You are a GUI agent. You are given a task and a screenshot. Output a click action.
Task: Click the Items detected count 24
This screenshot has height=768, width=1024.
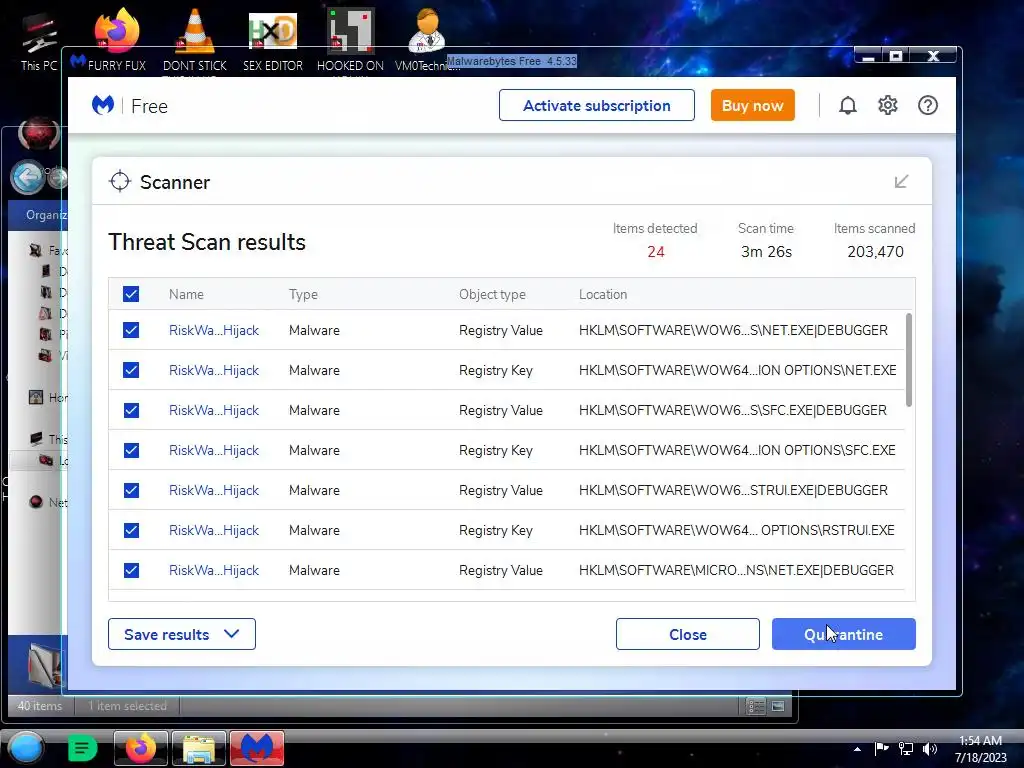point(656,251)
